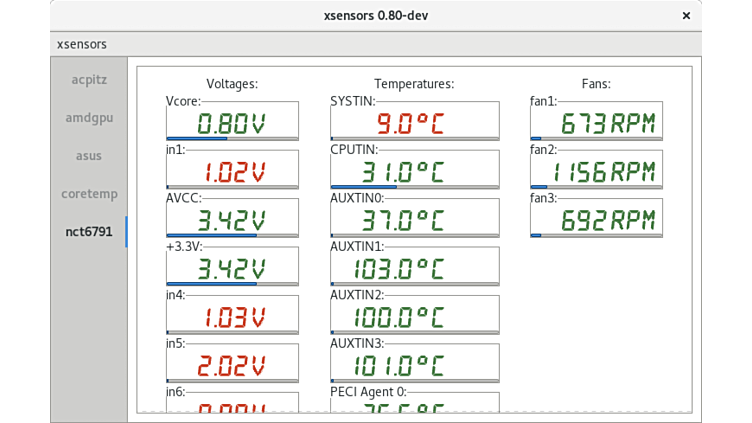Click the SYSTIN 9.0°C temperature display
Image resolution: width=752 pixels, height=423 pixels.
click(x=414, y=124)
